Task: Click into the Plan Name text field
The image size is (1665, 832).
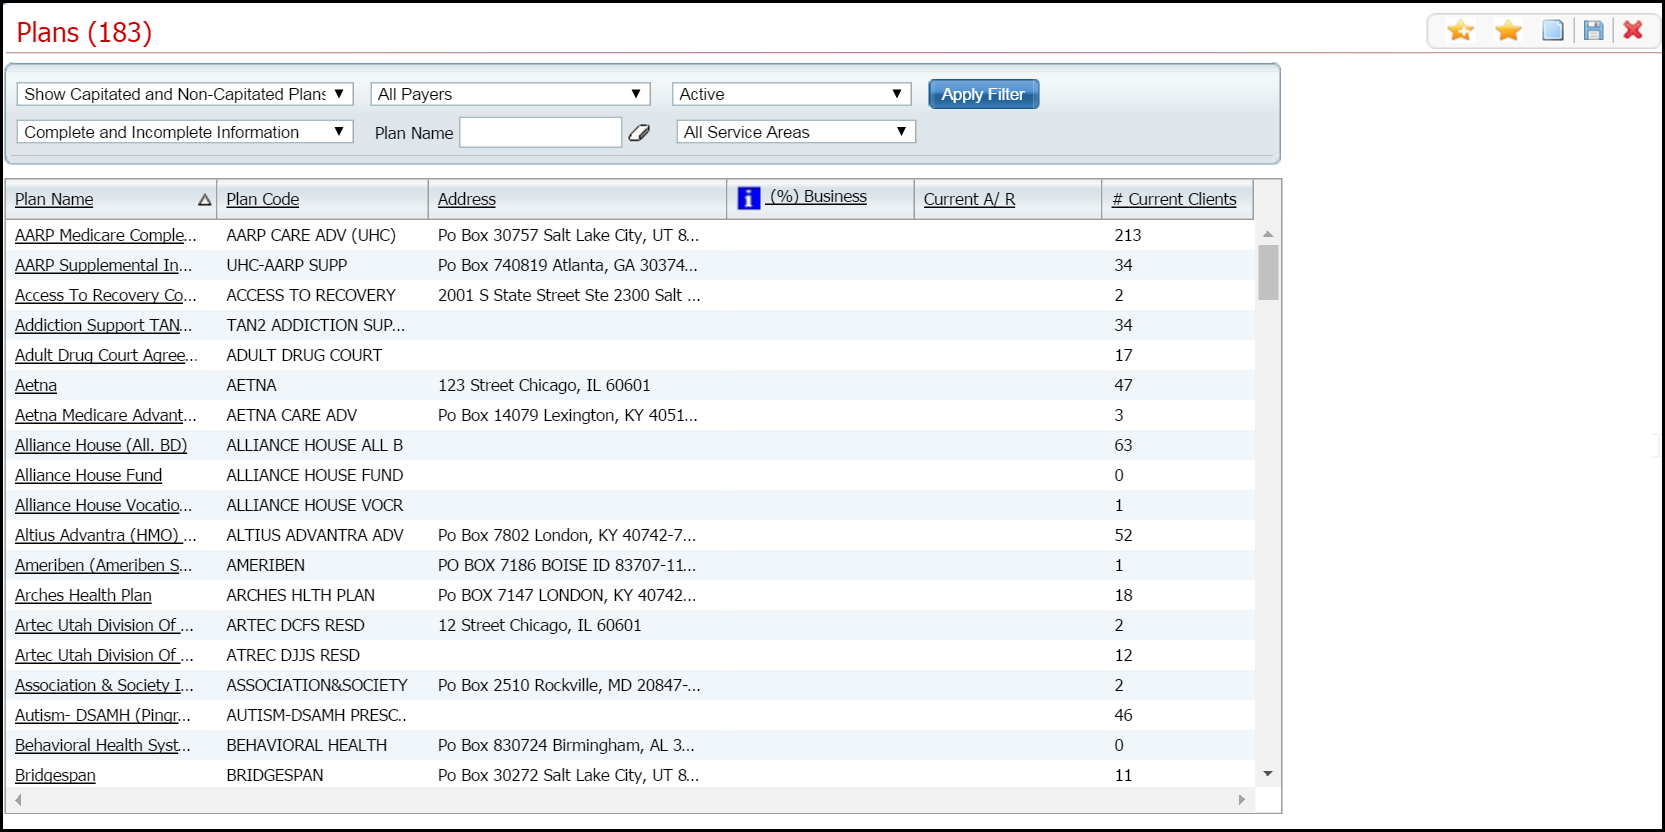Action: 540,133
